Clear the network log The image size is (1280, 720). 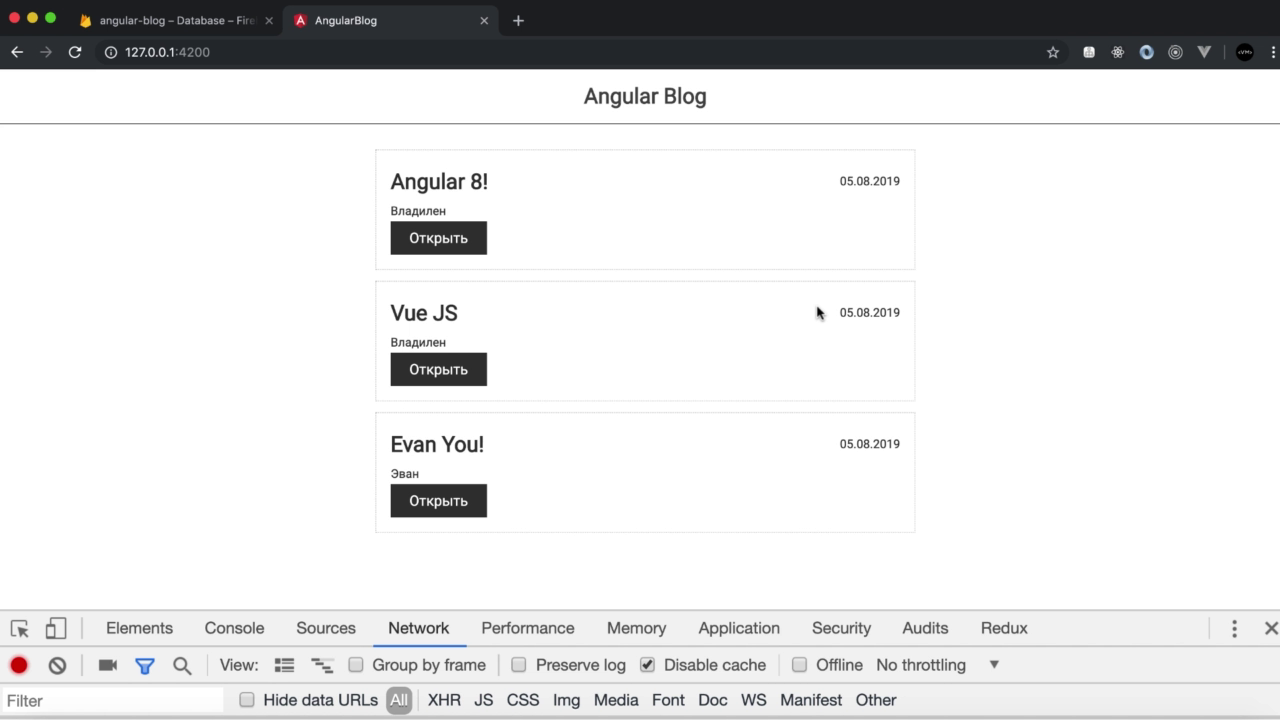point(57,665)
